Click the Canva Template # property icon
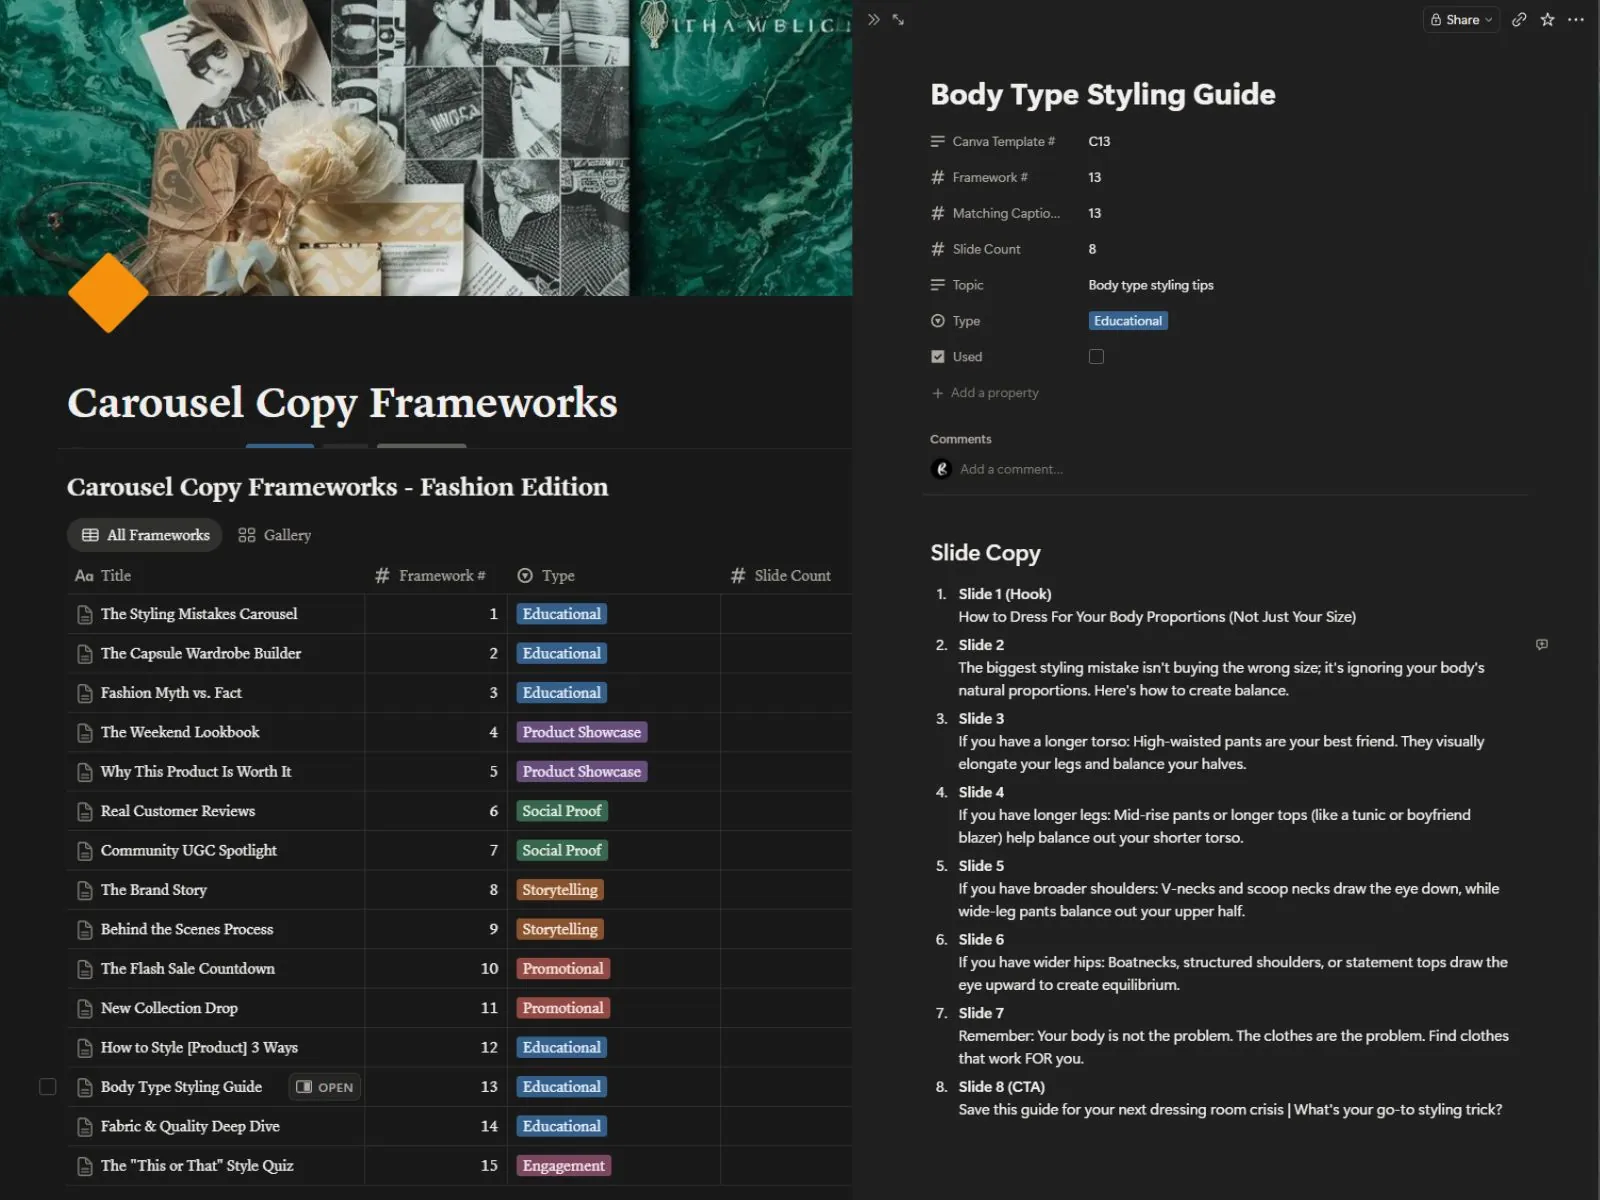This screenshot has height=1200, width=1600. tap(937, 142)
